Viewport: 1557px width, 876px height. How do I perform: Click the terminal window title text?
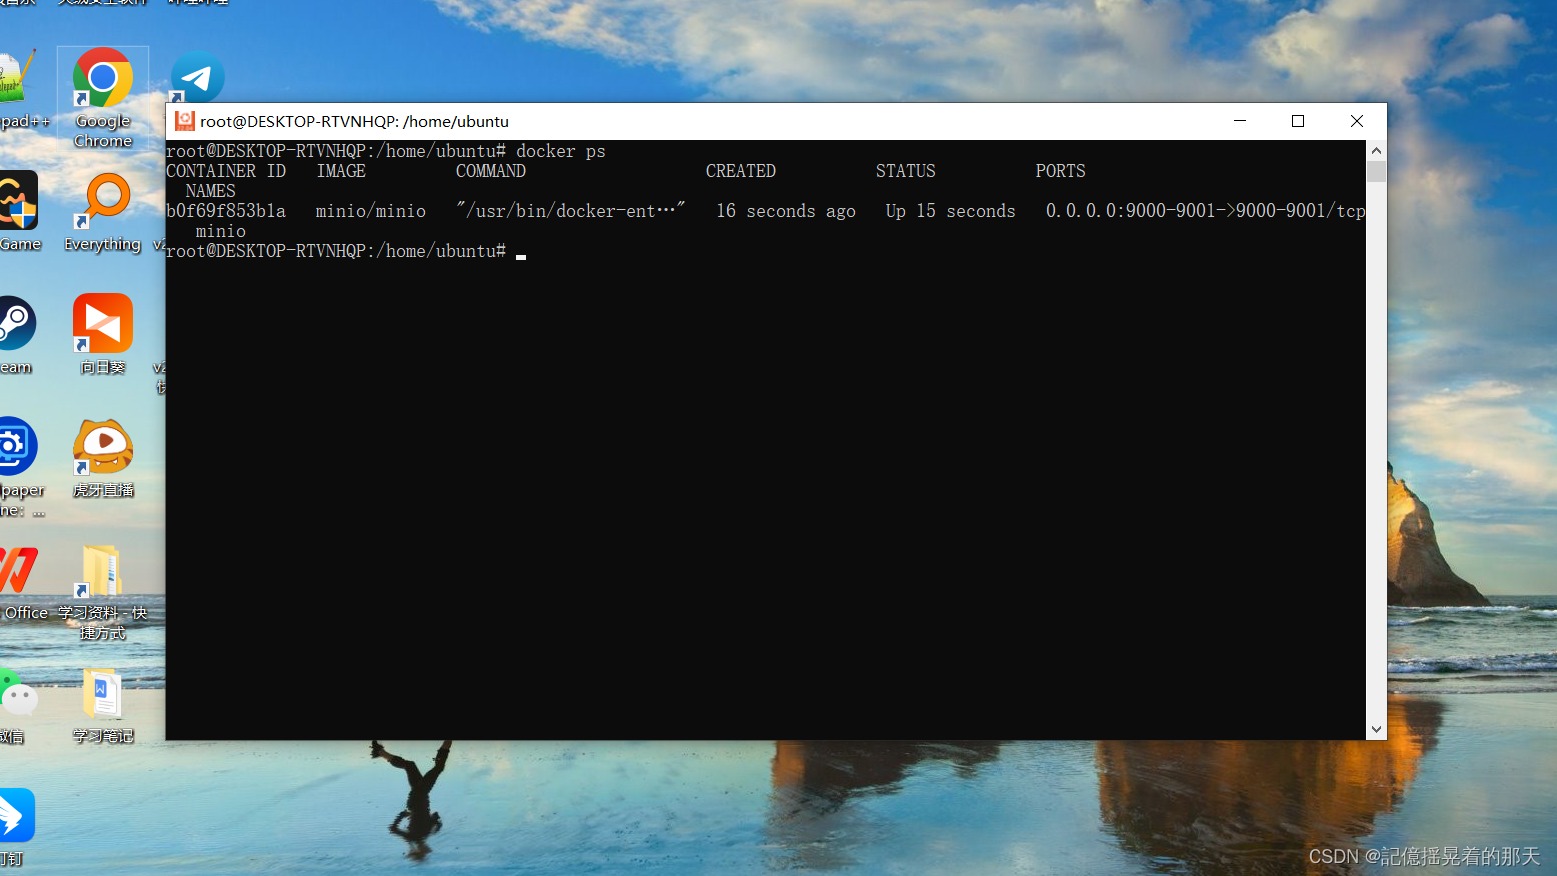[354, 121]
